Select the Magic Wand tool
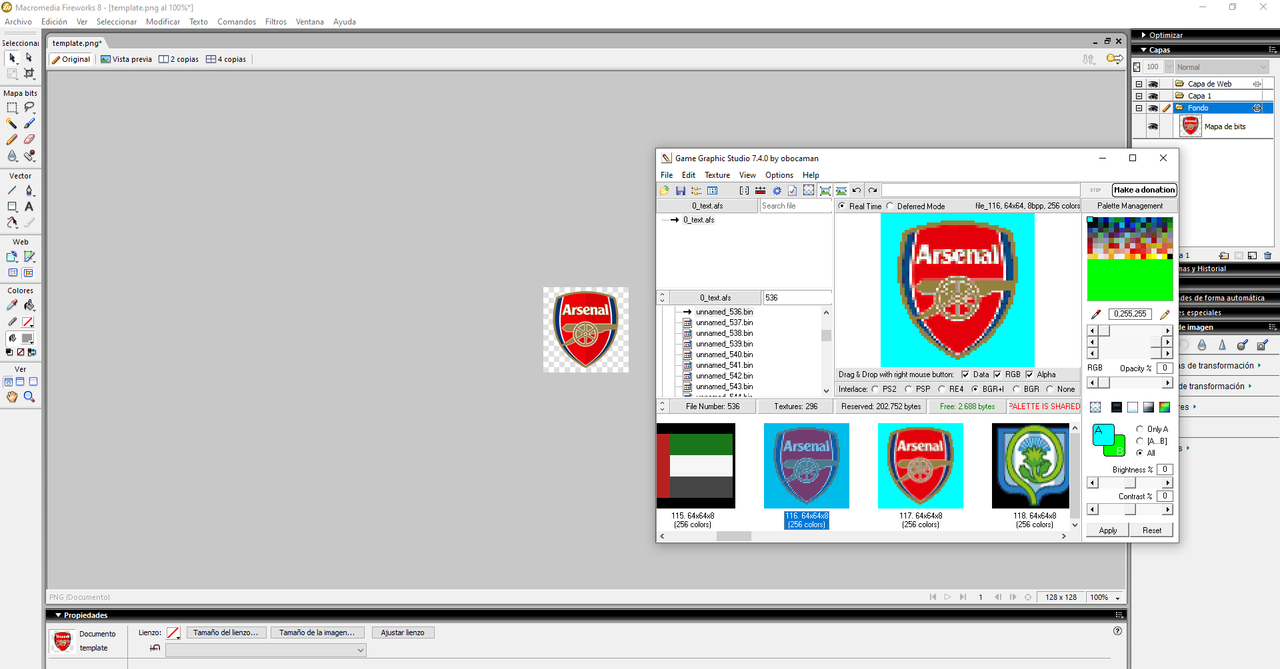 pyautogui.click(x=12, y=123)
